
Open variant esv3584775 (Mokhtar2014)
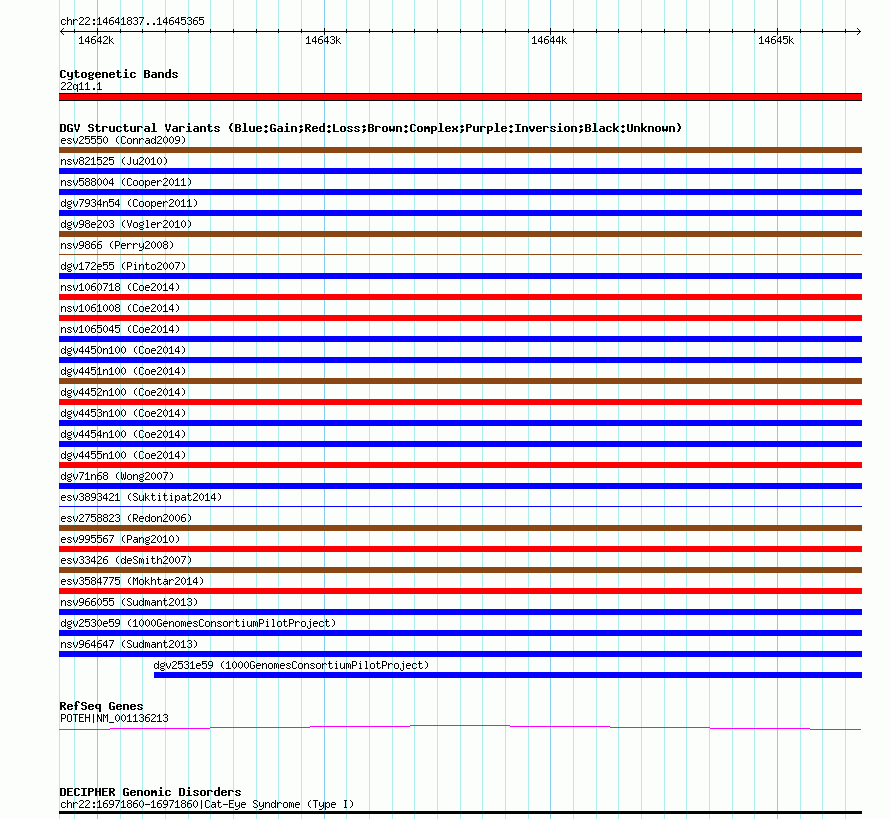132,581
